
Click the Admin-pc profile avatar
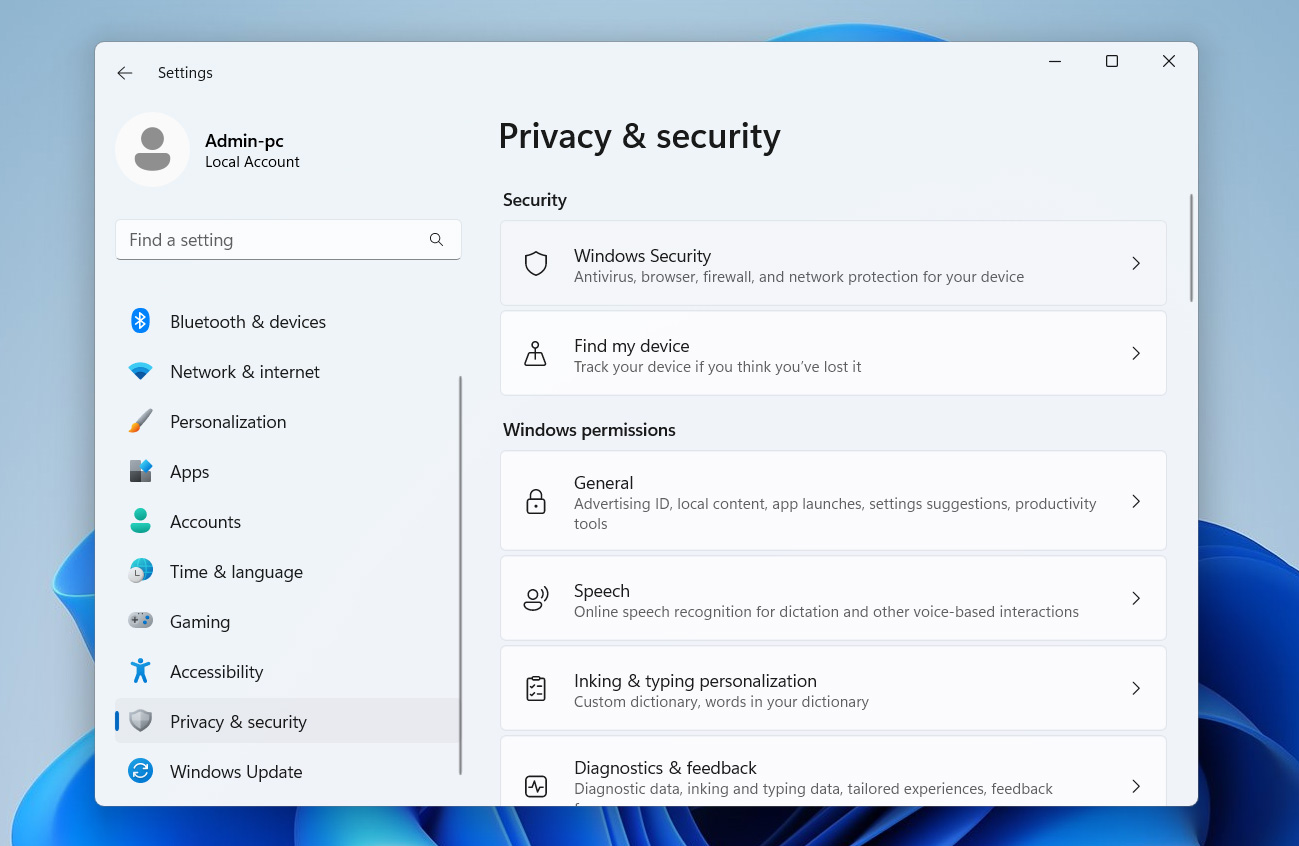coord(152,150)
